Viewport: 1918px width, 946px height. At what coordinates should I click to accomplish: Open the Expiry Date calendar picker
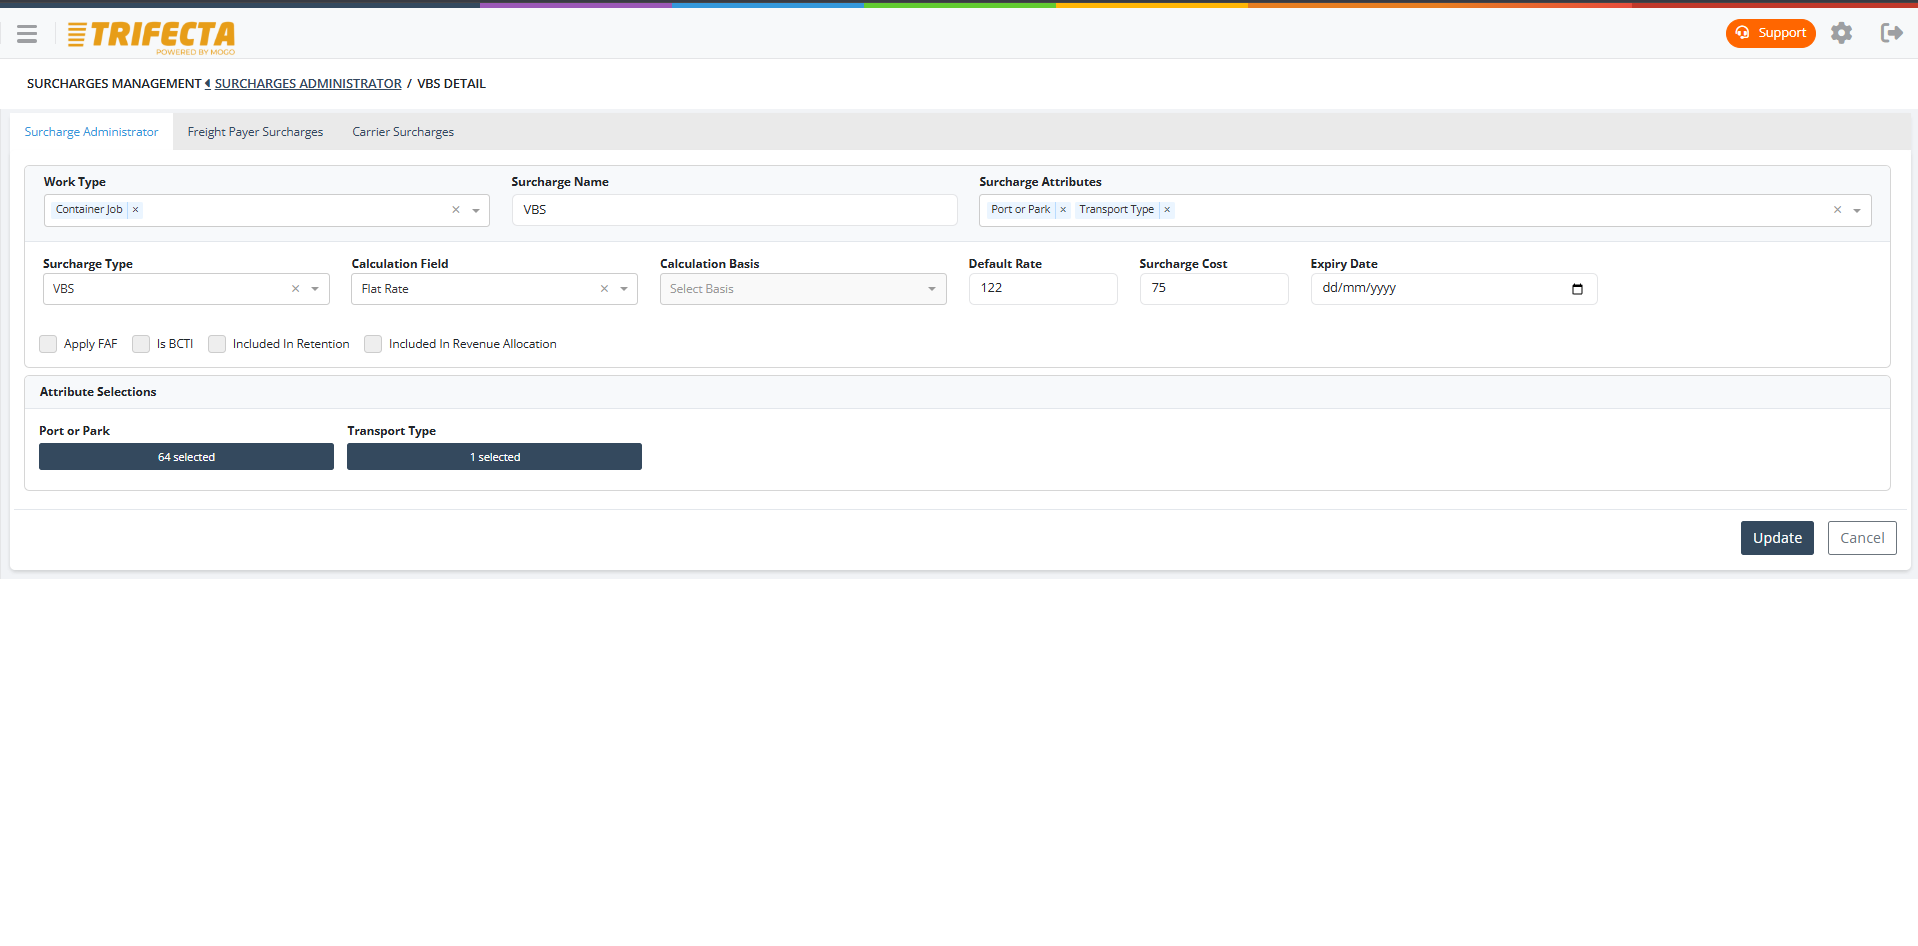(1577, 289)
